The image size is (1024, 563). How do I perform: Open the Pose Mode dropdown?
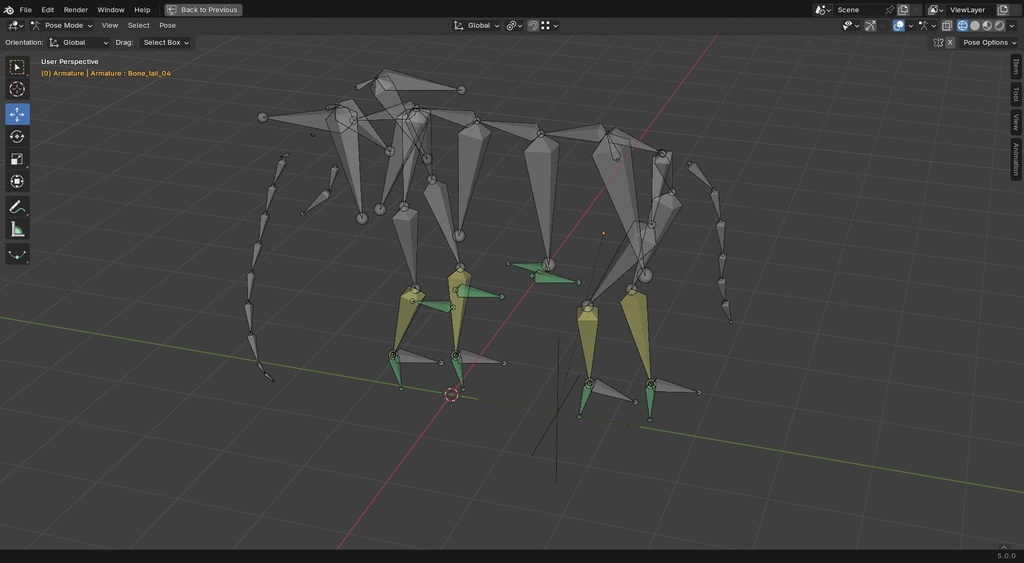(62, 25)
